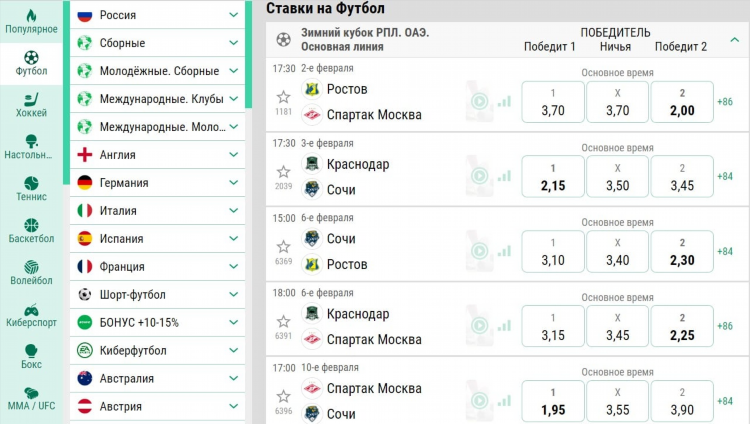Select draw odds 3,50 for Краснодар vs Сочи
750x424 pixels.
[618, 177]
